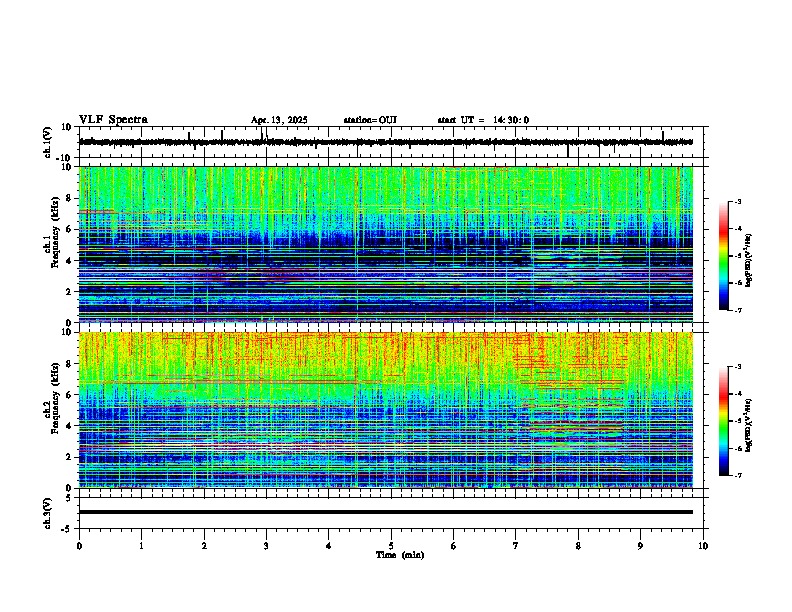The width and height of the screenshot is (792, 612).
Task: Click the "-7" tick on ch.2 colorbar
Action: [x=737, y=475]
